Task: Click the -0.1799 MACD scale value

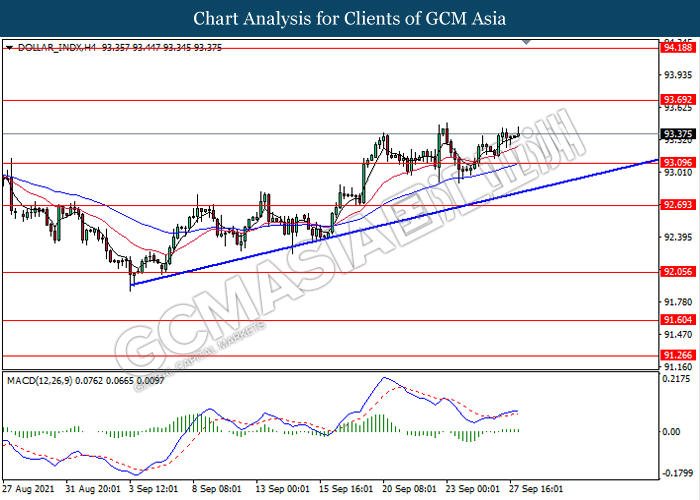Action: [678, 472]
